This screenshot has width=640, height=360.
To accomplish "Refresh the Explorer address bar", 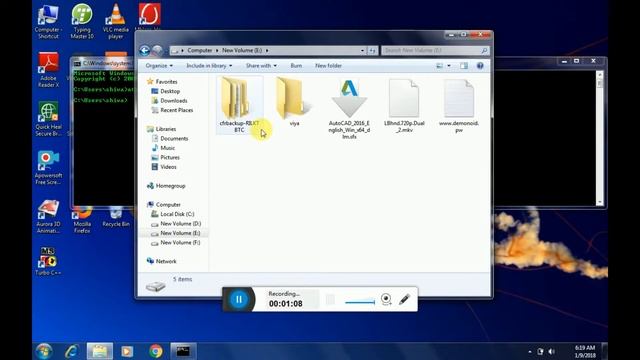I will [372, 51].
